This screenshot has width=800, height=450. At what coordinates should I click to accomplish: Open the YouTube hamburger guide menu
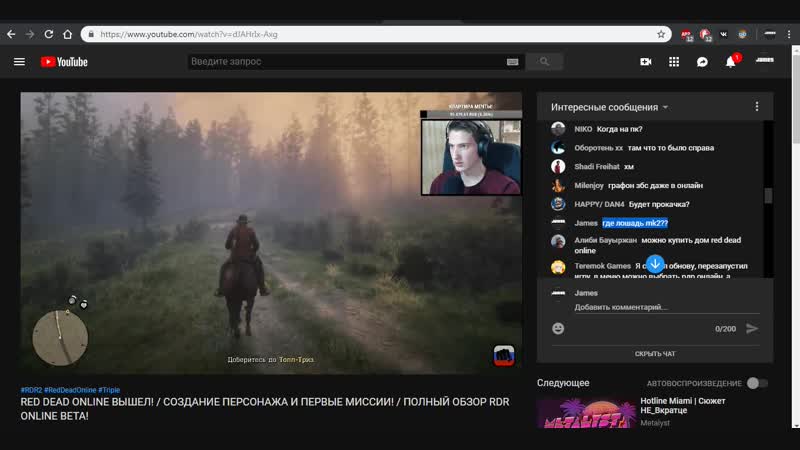(x=19, y=62)
